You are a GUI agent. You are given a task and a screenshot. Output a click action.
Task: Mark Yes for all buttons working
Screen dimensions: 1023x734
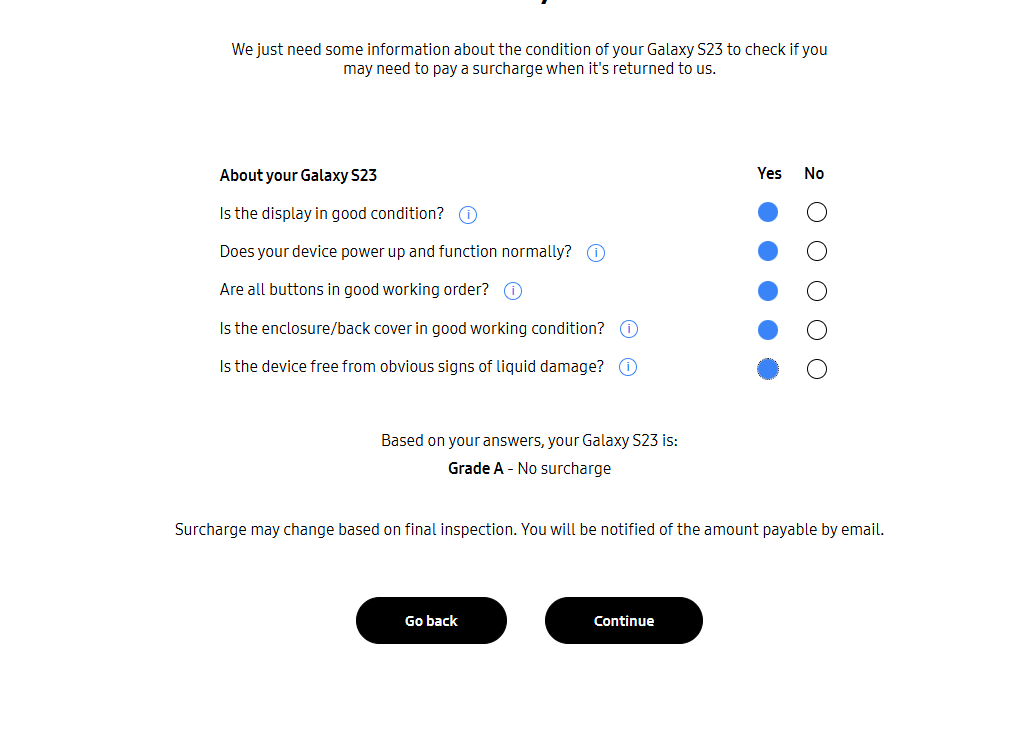[768, 291]
